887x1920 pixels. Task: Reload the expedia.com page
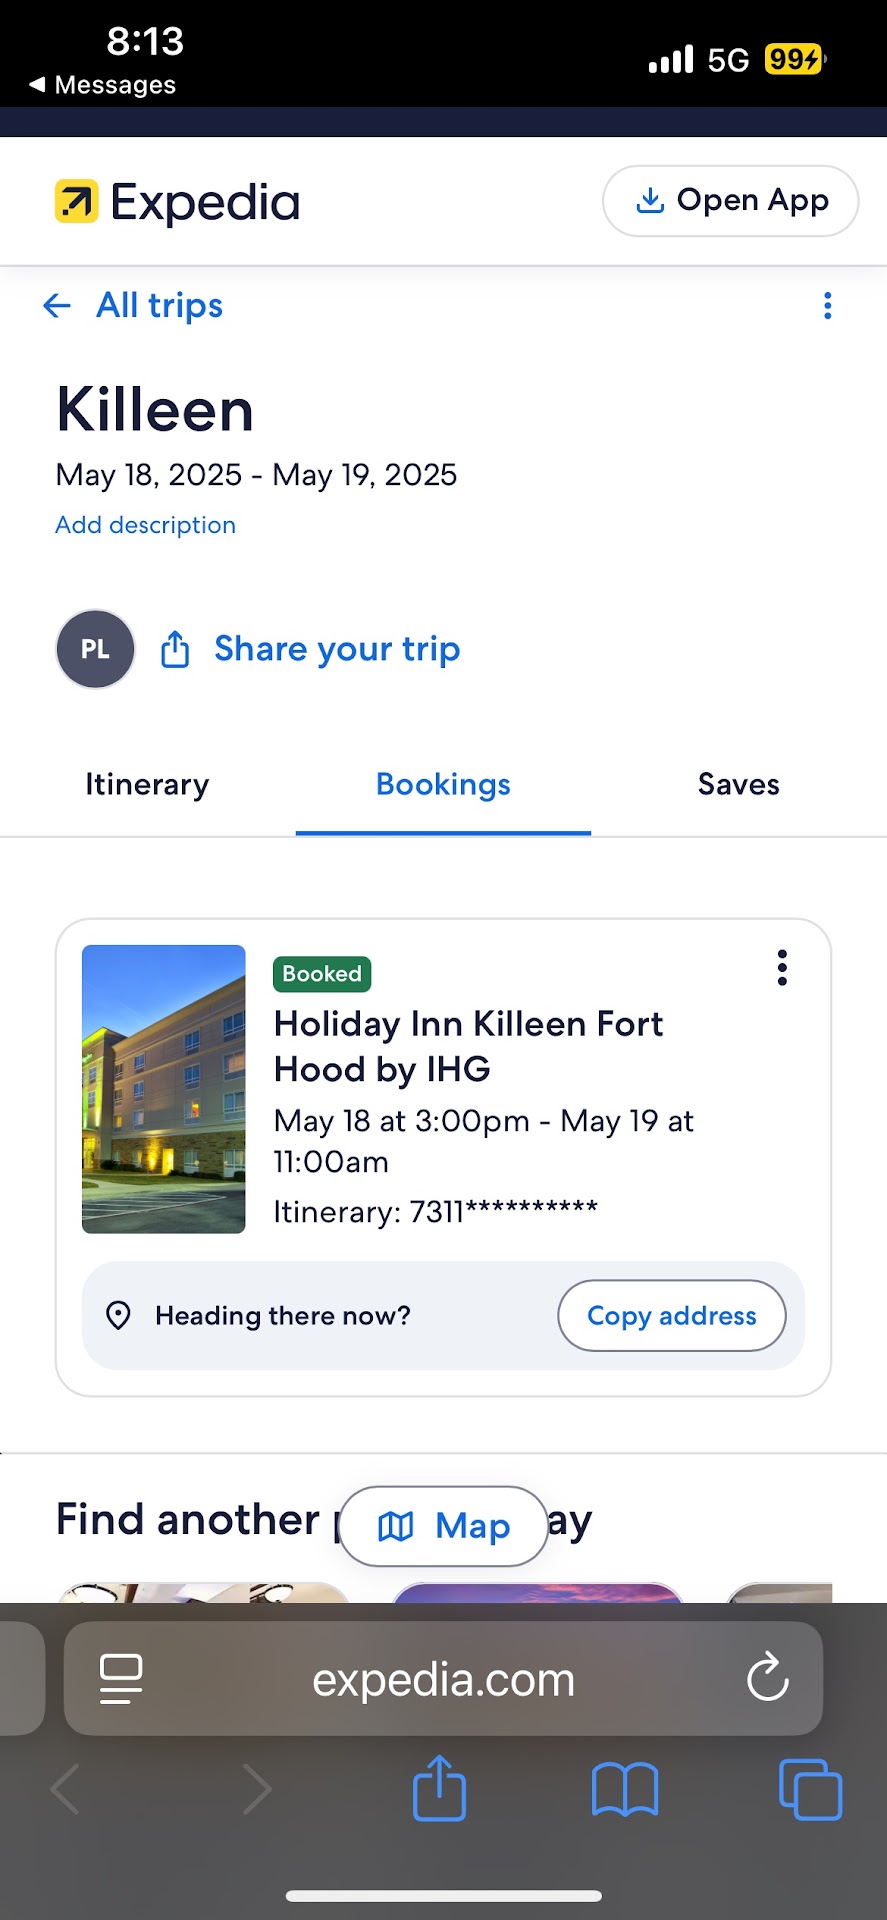tap(767, 1679)
